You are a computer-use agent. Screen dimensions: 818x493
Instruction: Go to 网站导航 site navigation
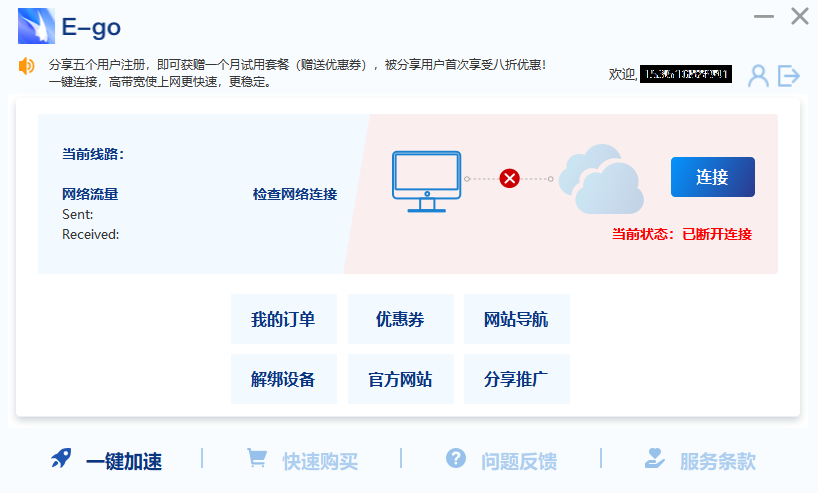516,320
